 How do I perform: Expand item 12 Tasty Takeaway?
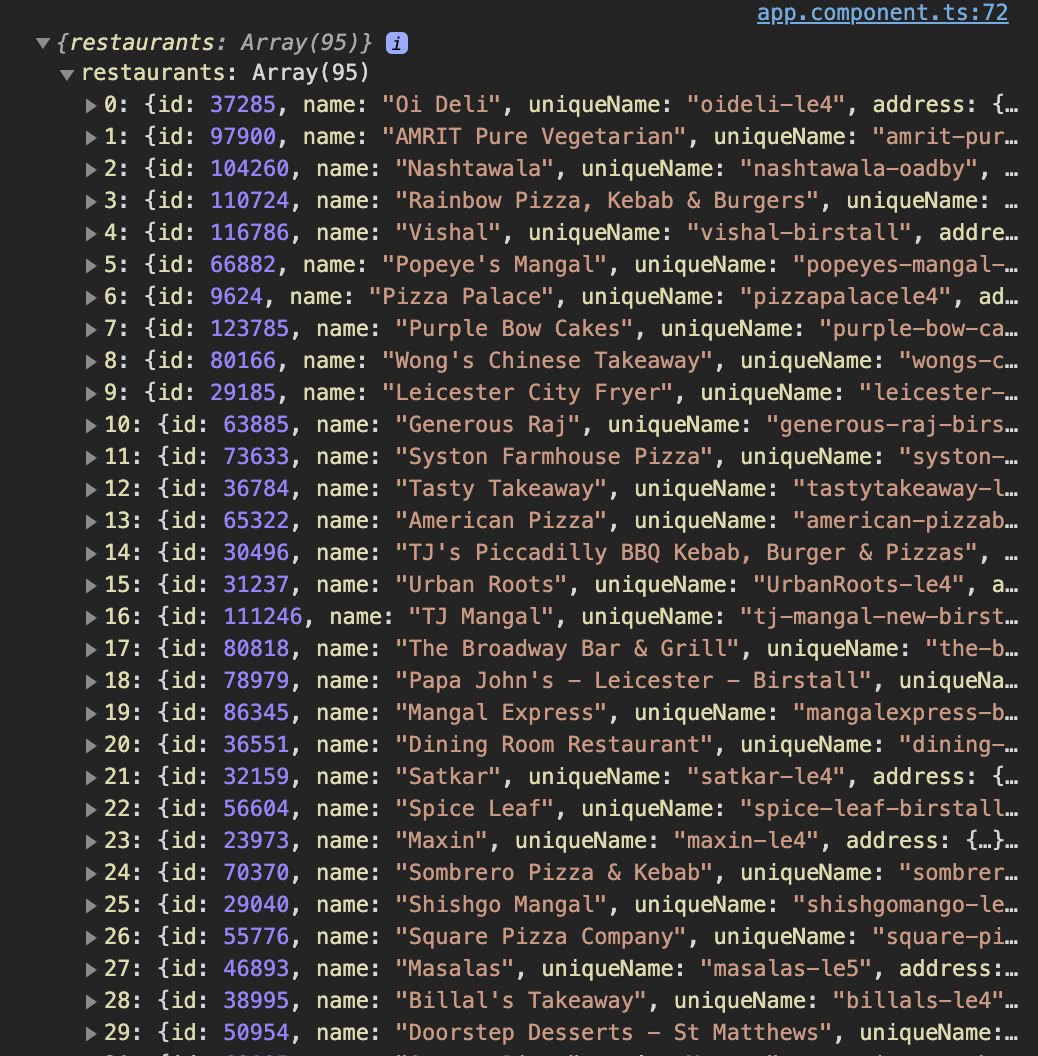coord(91,489)
